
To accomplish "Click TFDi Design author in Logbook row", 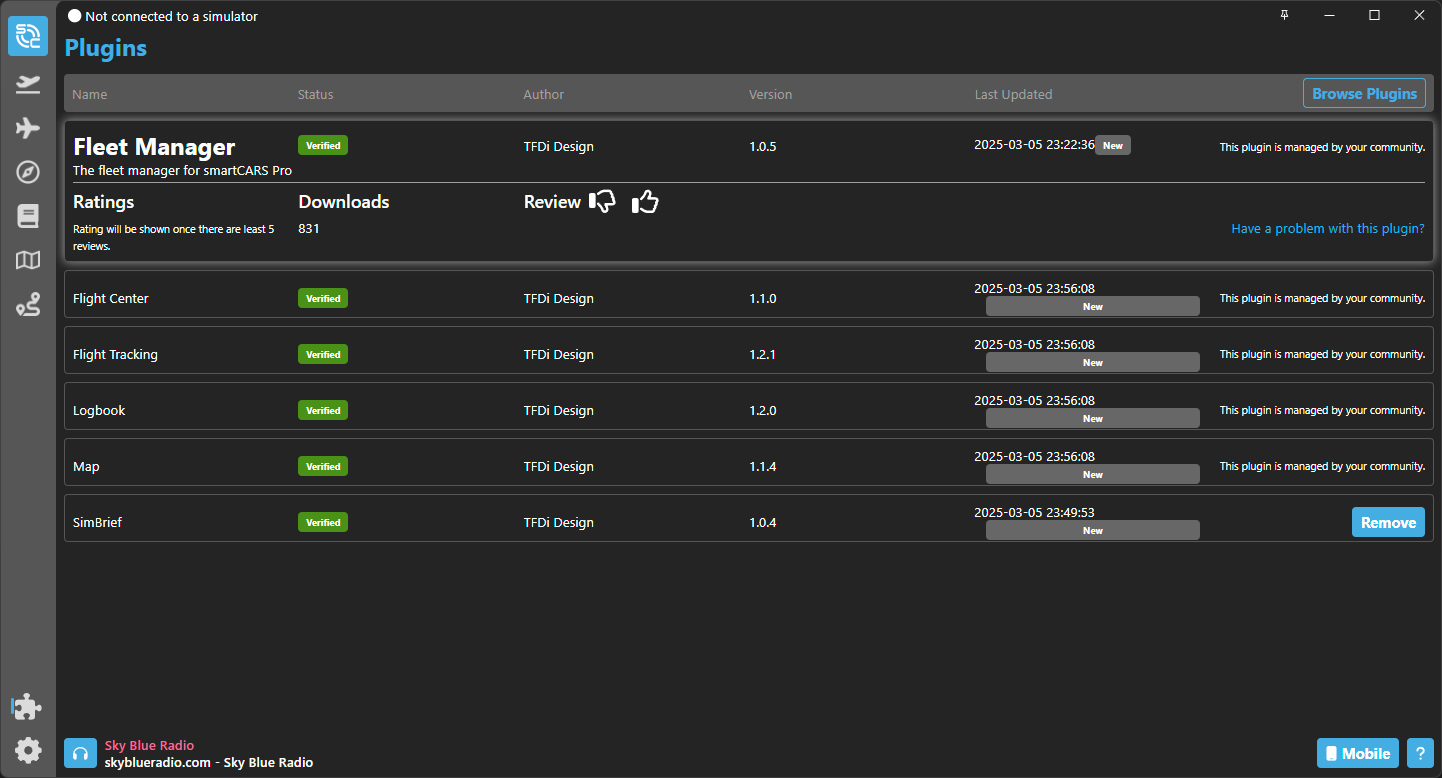I will point(558,411).
